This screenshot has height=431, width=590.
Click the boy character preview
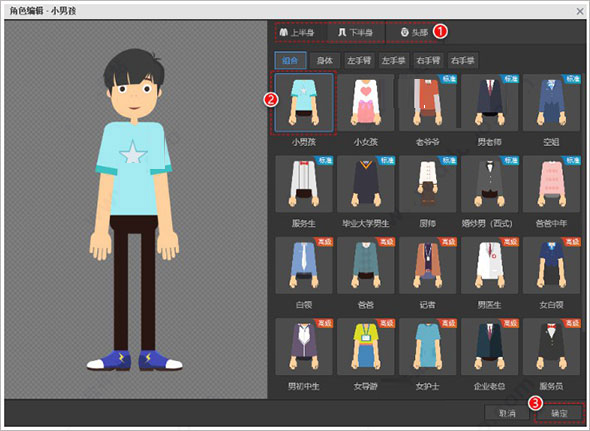point(134,210)
